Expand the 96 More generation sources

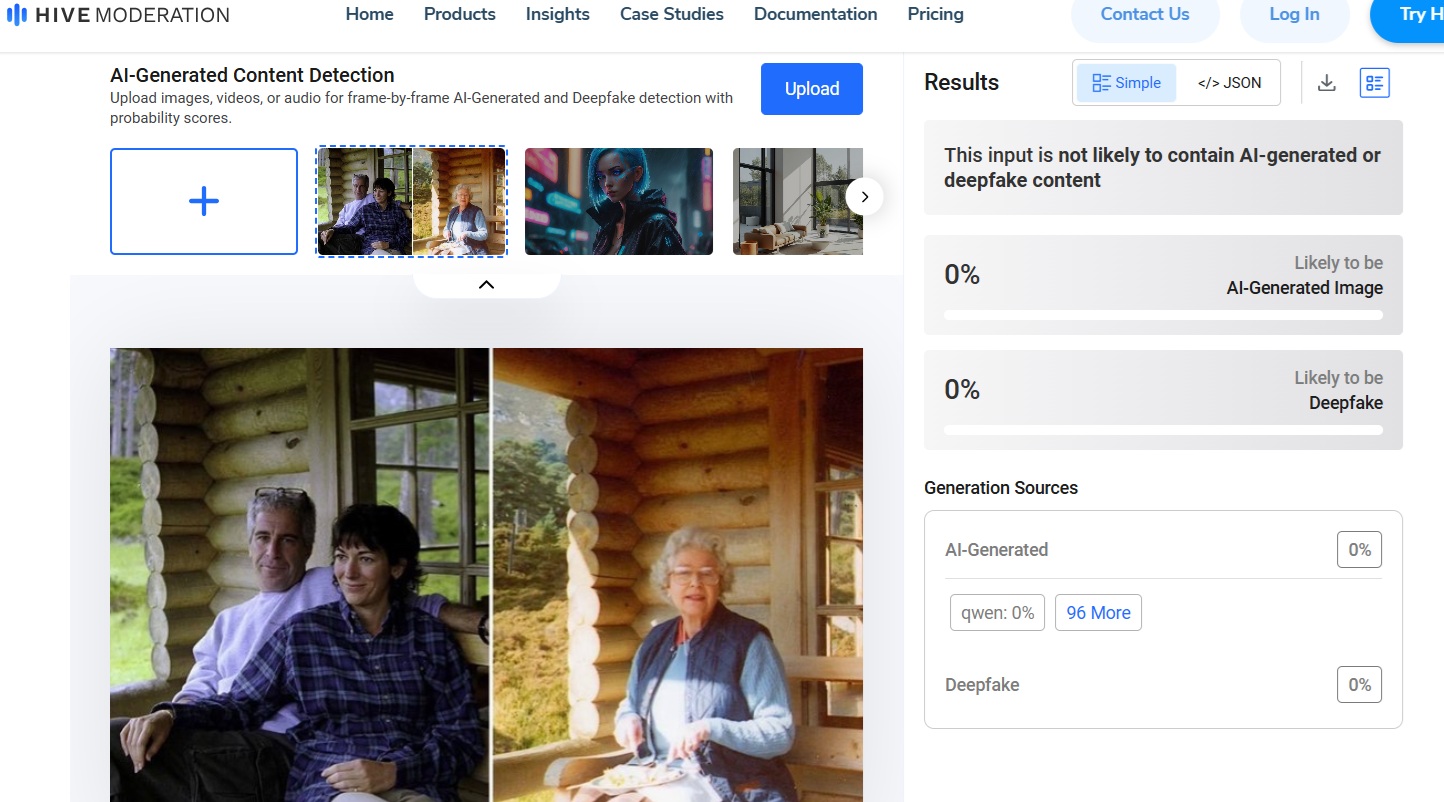(x=1098, y=613)
